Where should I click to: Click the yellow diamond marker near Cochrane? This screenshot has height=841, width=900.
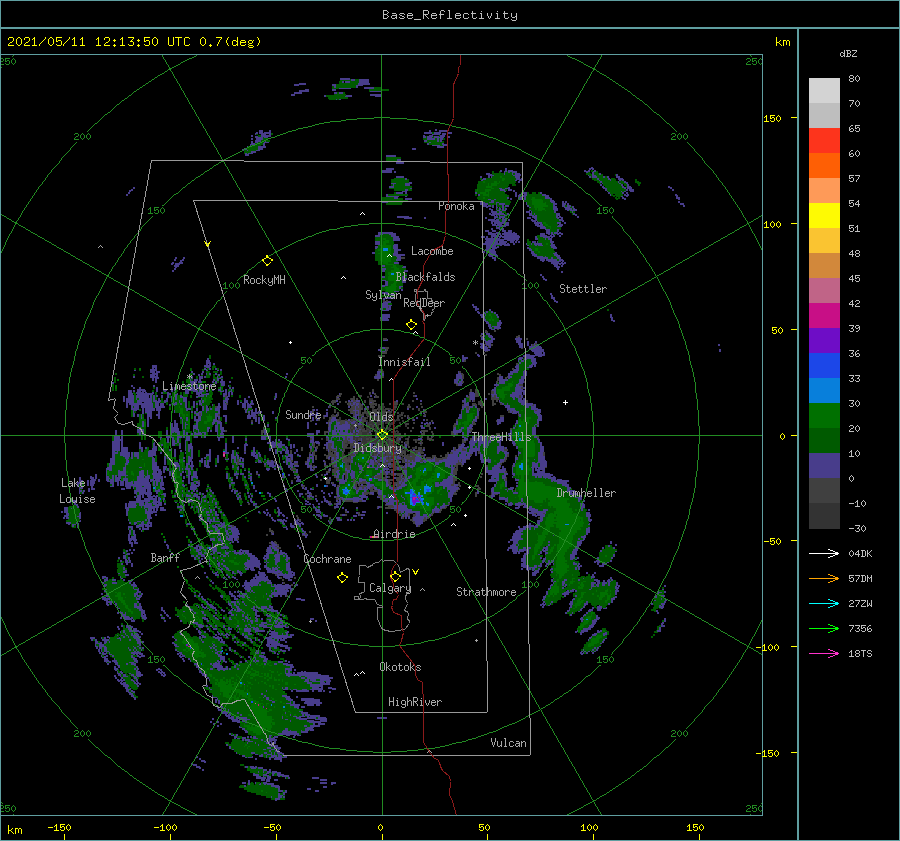click(x=342, y=578)
